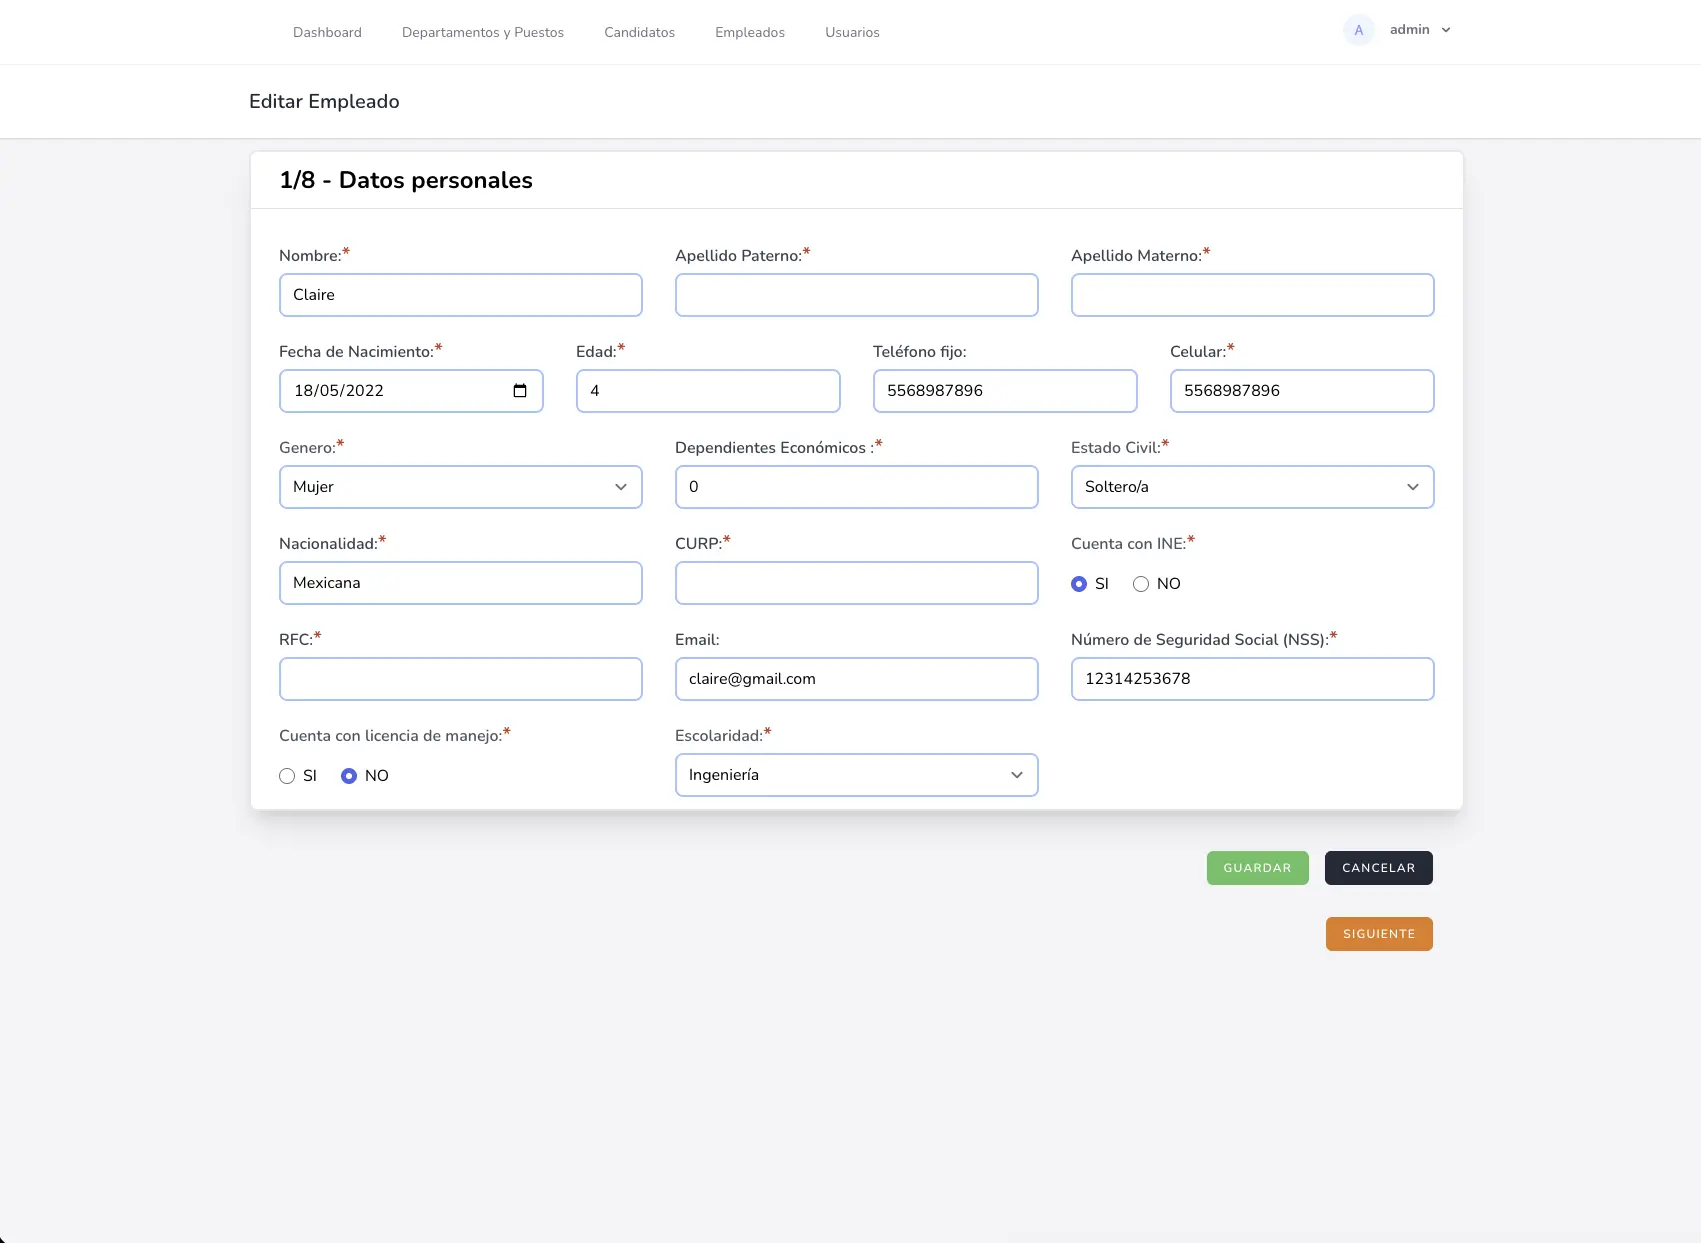The width and height of the screenshot is (1701, 1243).
Task: Open the Candidatos section
Action: tap(639, 32)
